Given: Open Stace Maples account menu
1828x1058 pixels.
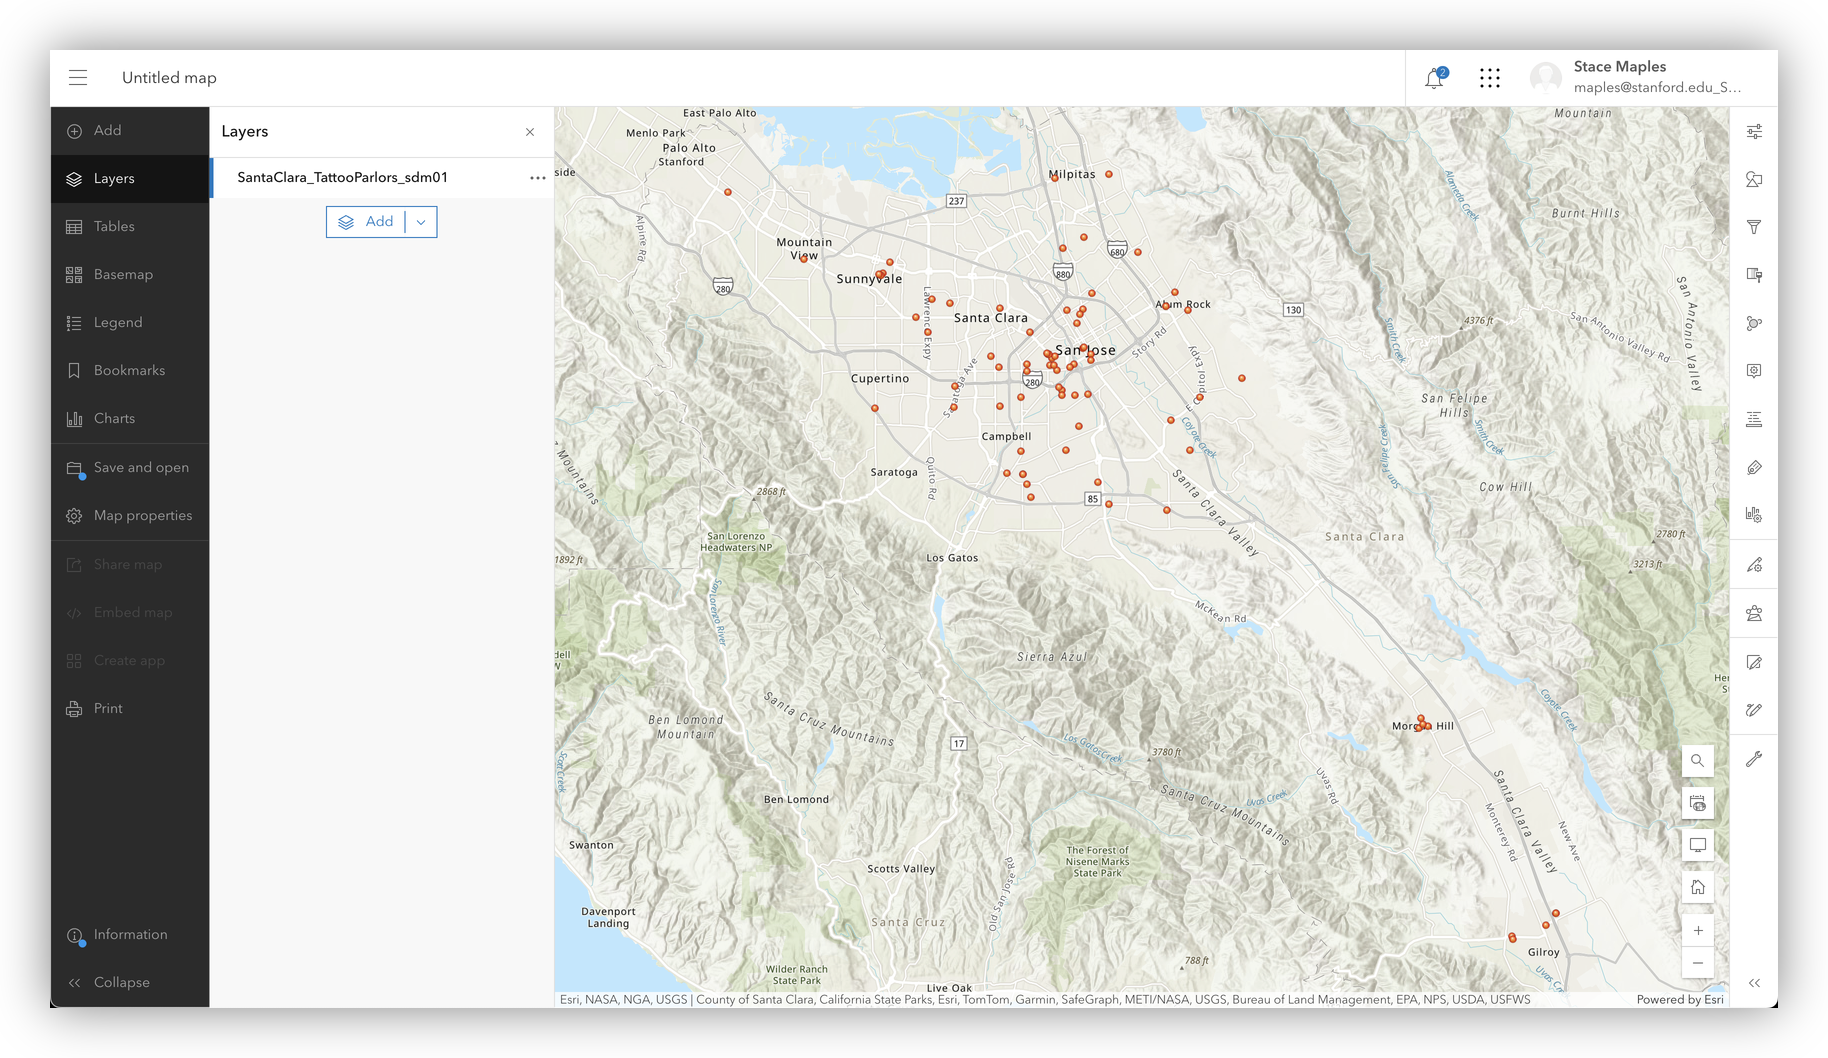Looking at the screenshot, I should (x=1636, y=78).
